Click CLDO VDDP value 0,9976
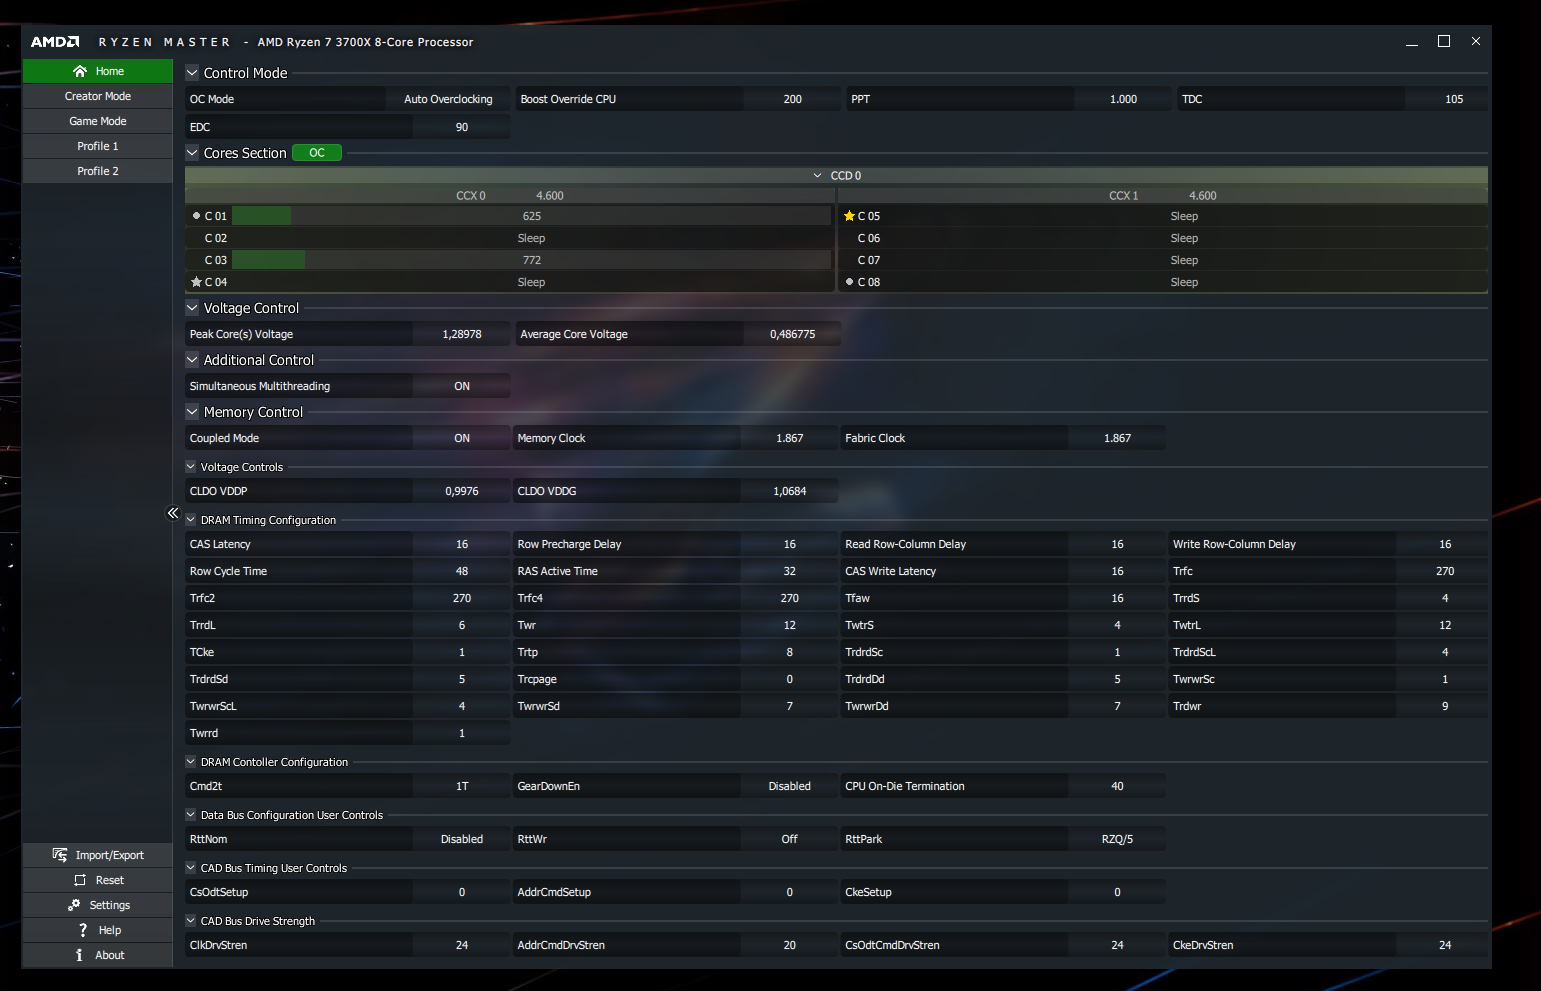The width and height of the screenshot is (1541, 991). click(462, 491)
